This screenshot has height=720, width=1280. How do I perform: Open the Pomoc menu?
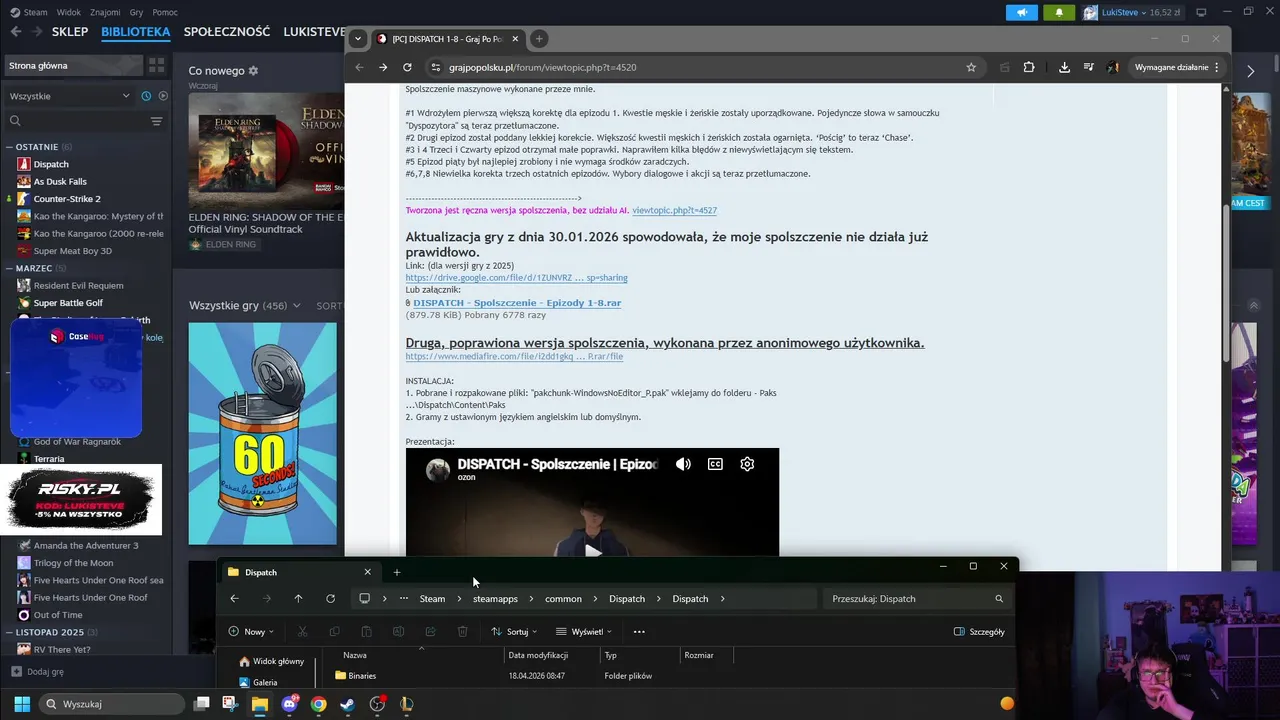(x=165, y=12)
